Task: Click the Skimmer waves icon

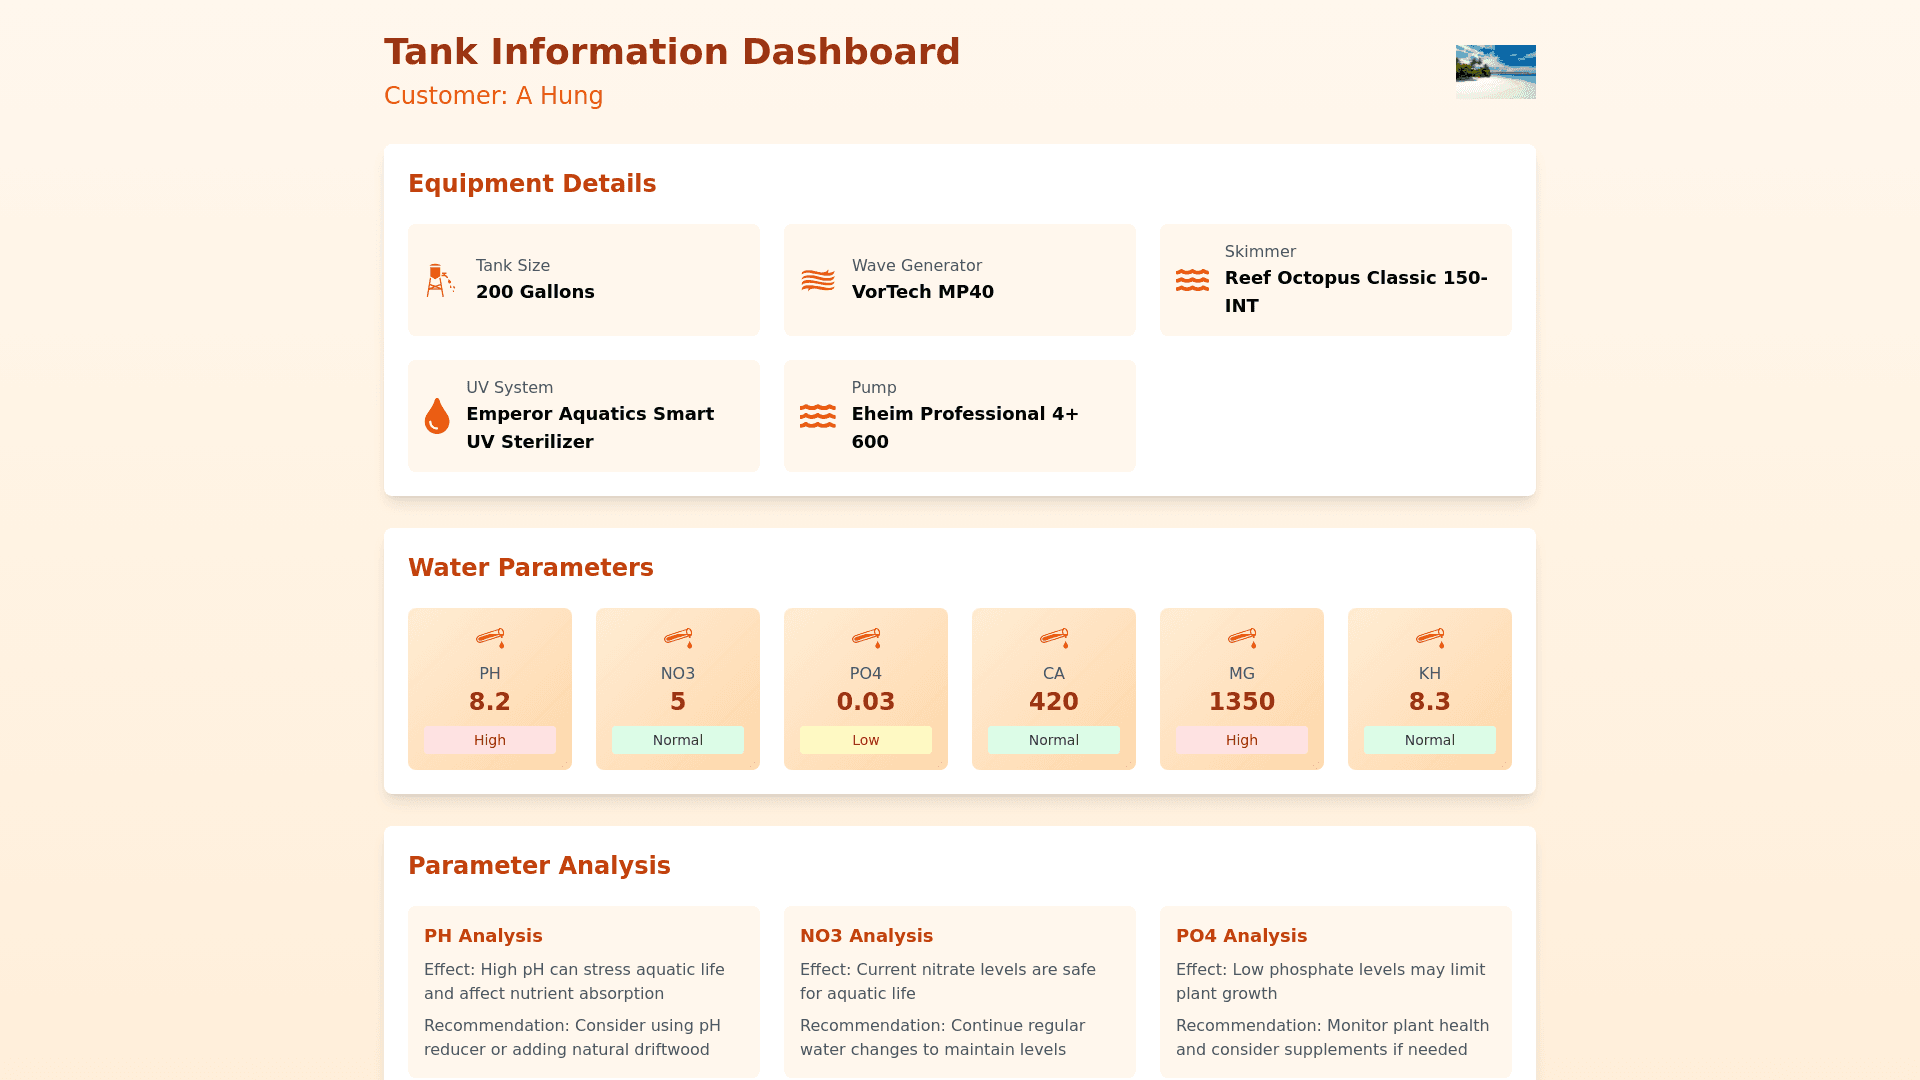Action: [x=1192, y=280]
